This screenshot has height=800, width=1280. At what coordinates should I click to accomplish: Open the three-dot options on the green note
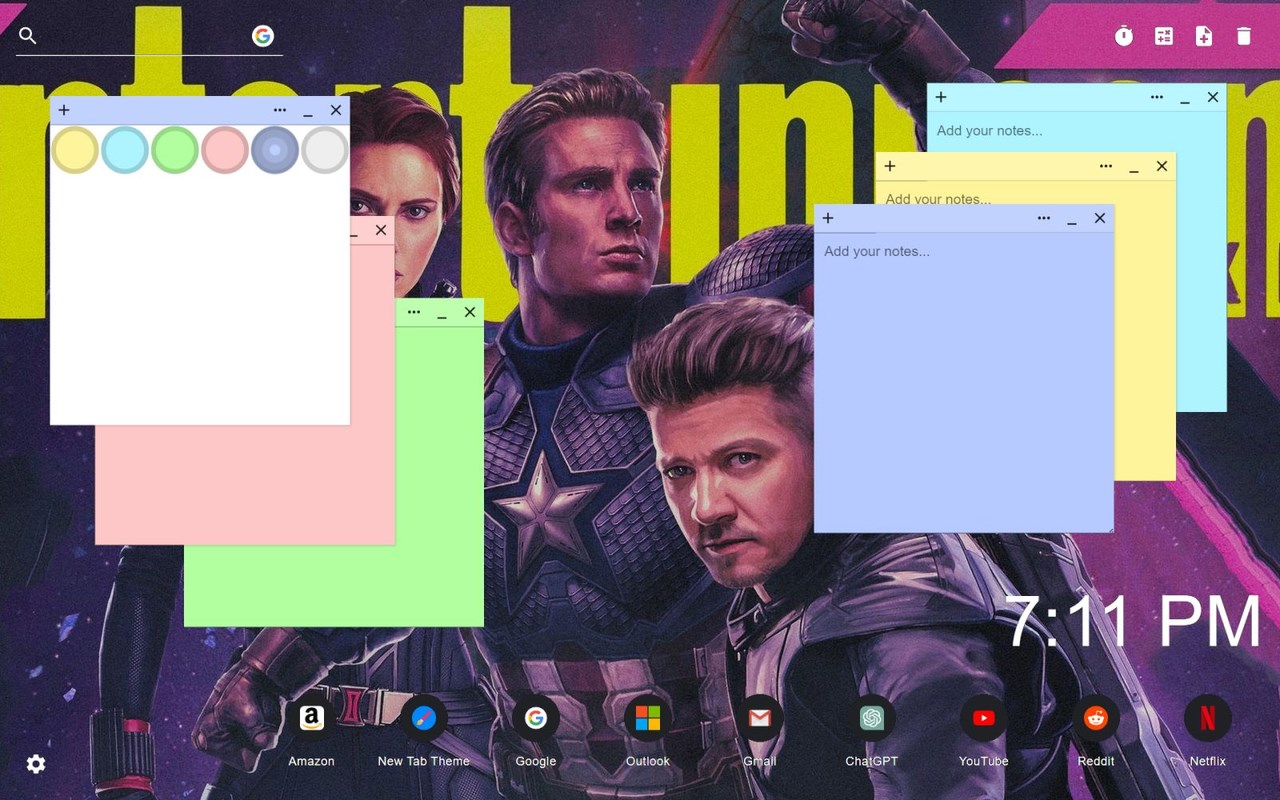point(414,312)
